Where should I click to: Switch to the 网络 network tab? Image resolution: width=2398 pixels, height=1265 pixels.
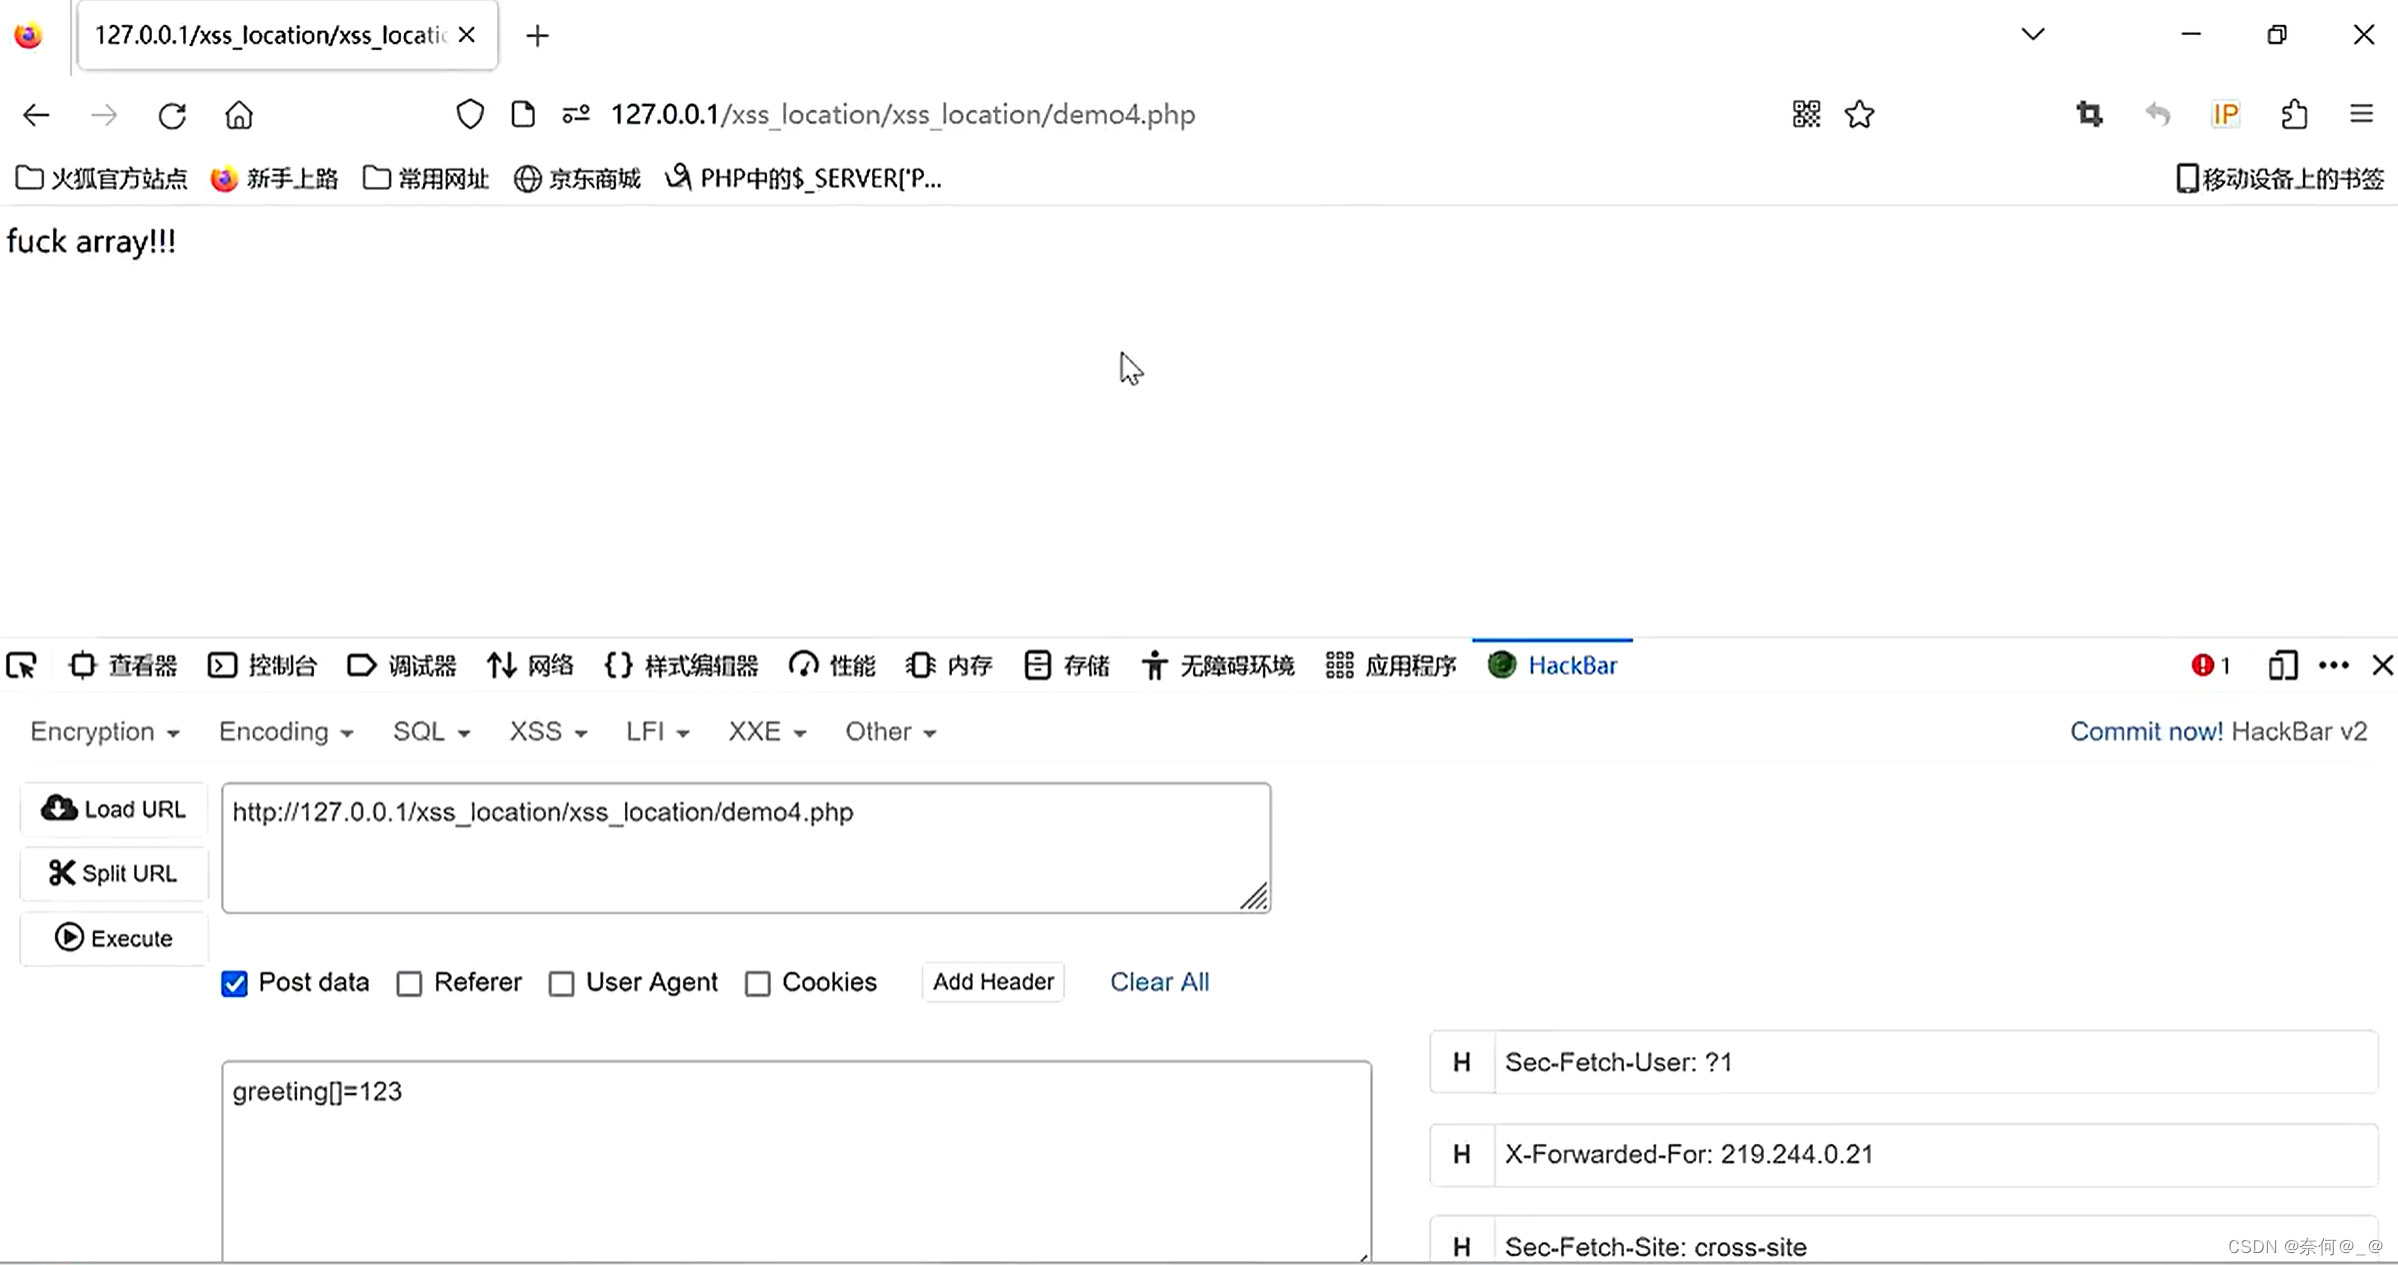pos(530,666)
